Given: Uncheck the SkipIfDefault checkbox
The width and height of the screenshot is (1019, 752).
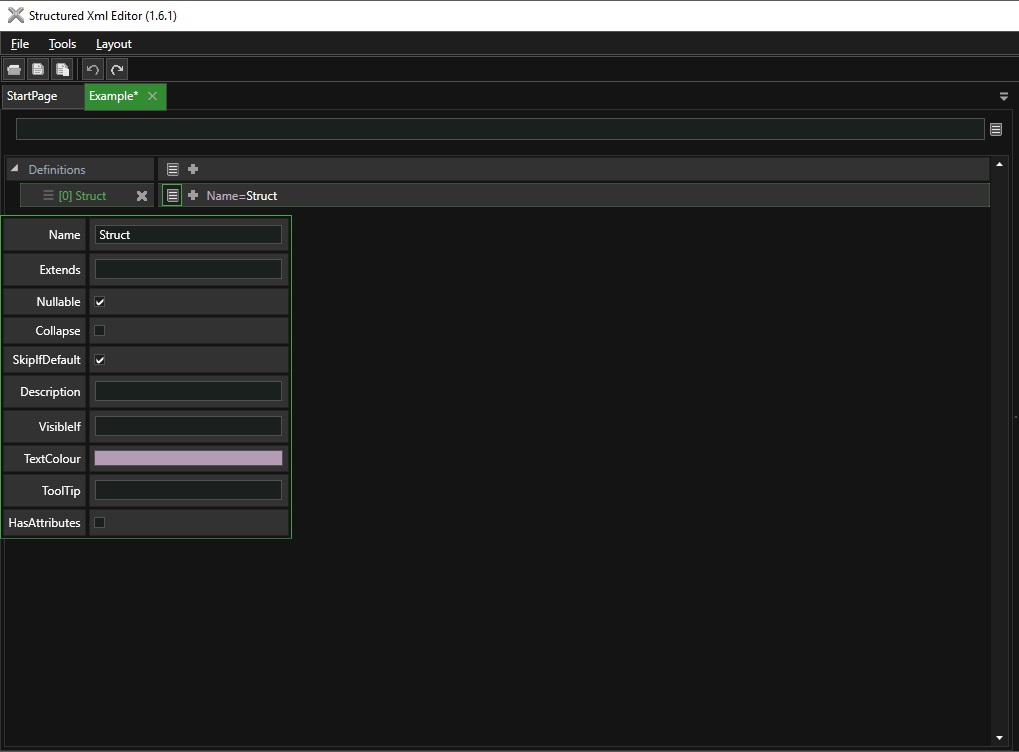Looking at the screenshot, I should click(99, 359).
